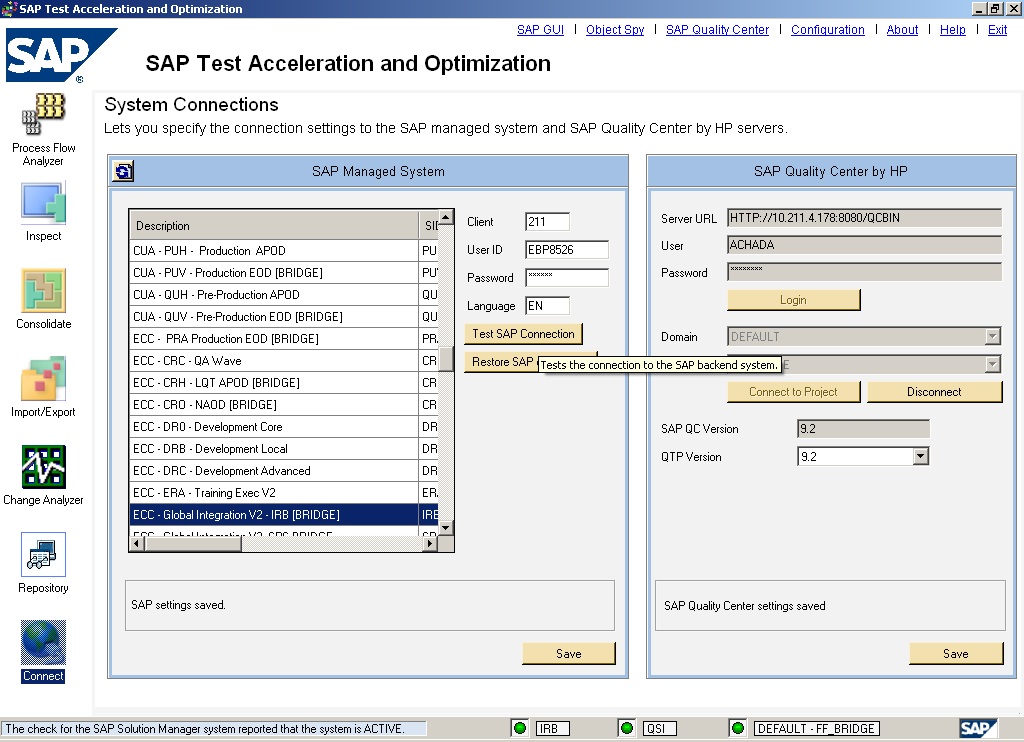
Task: Select CUA - PUH - Production APOD entry
Action: pos(273,251)
